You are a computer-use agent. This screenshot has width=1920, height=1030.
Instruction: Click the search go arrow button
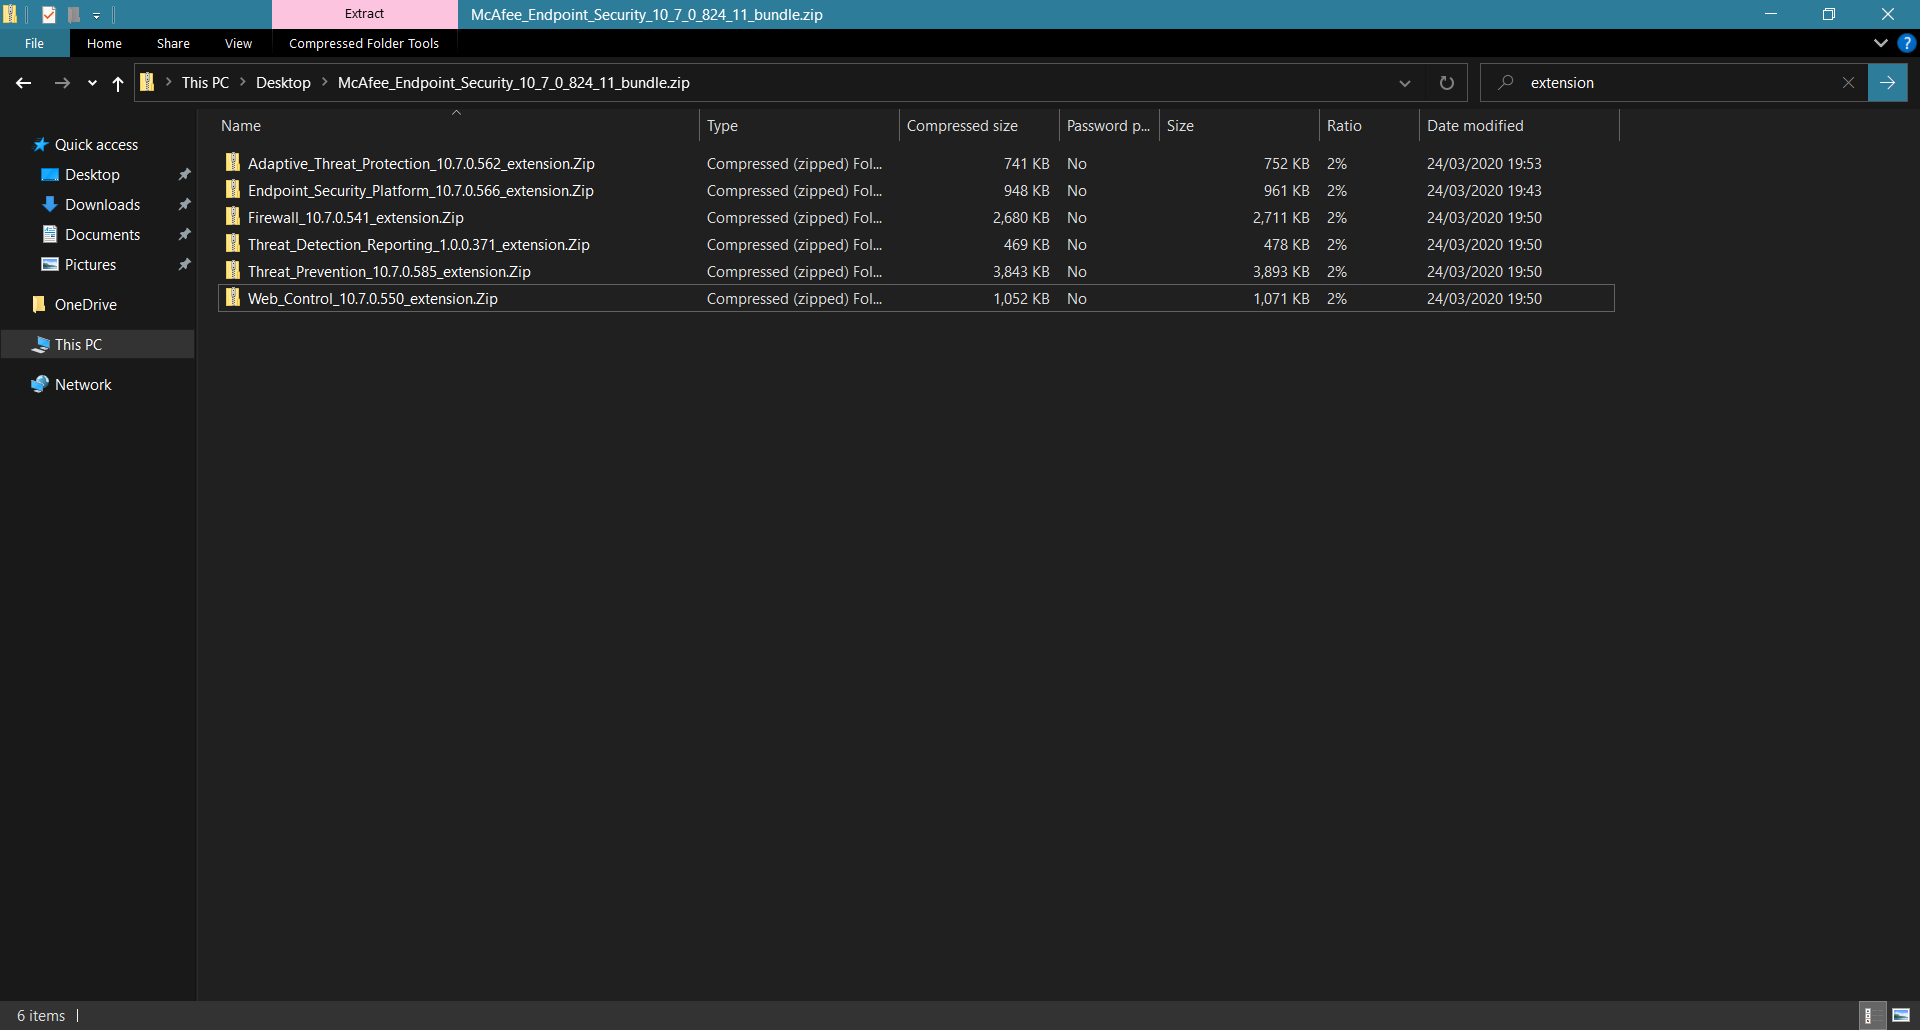pyautogui.click(x=1887, y=83)
